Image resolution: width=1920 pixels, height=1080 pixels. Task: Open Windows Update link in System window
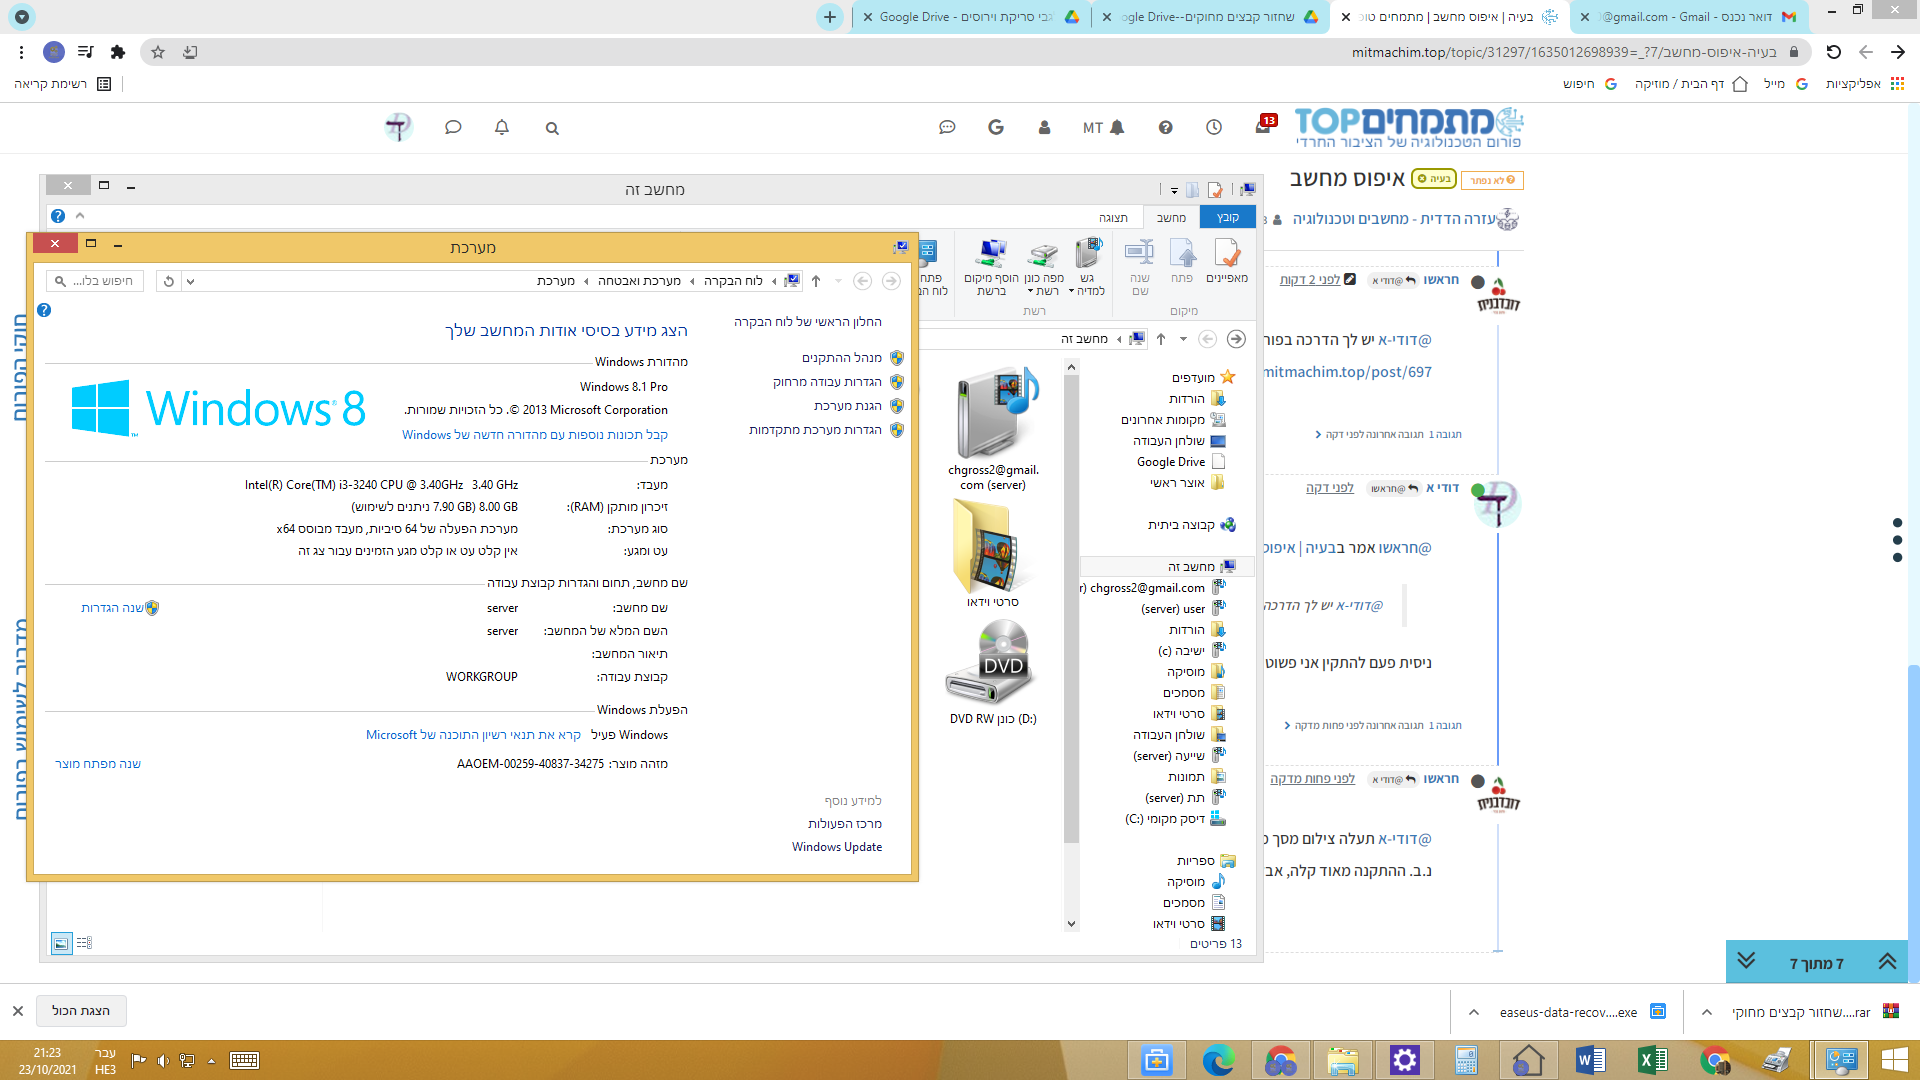pyautogui.click(x=837, y=846)
